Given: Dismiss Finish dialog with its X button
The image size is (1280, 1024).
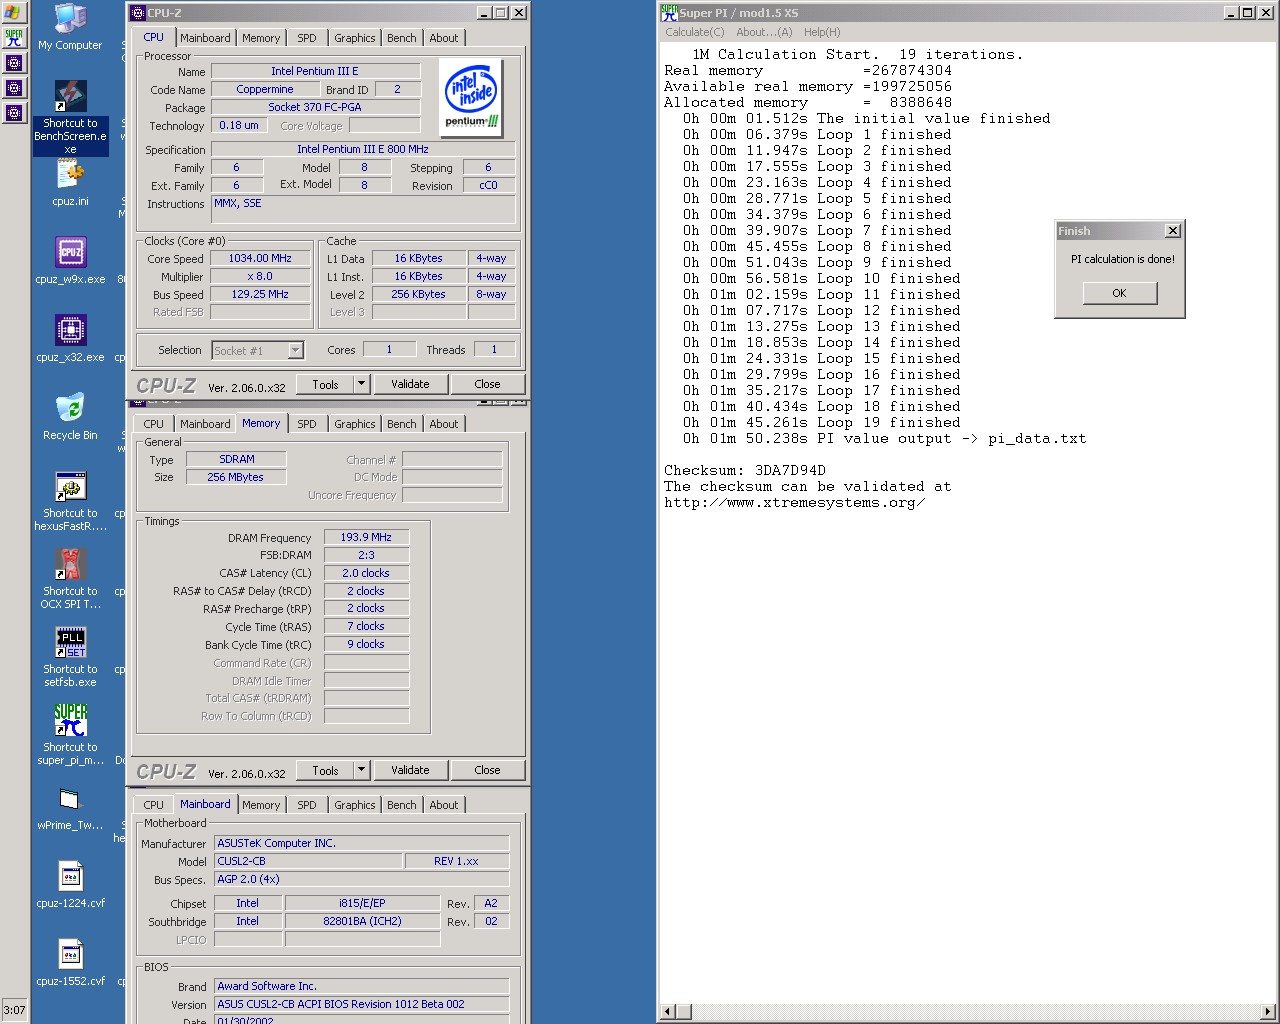Looking at the screenshot, I should coord(1173,231).
